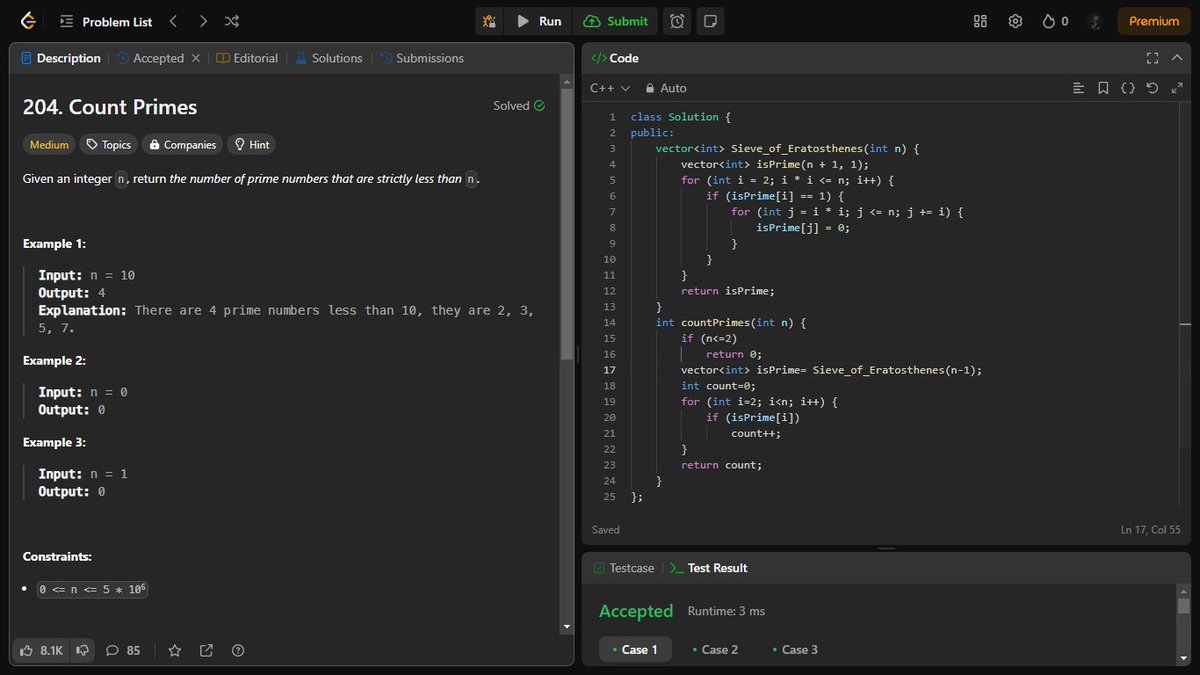The height and width of the screenshot is (675, 1200).
Task: Reset code to default with undo icon
Action: pos(1152,88)
